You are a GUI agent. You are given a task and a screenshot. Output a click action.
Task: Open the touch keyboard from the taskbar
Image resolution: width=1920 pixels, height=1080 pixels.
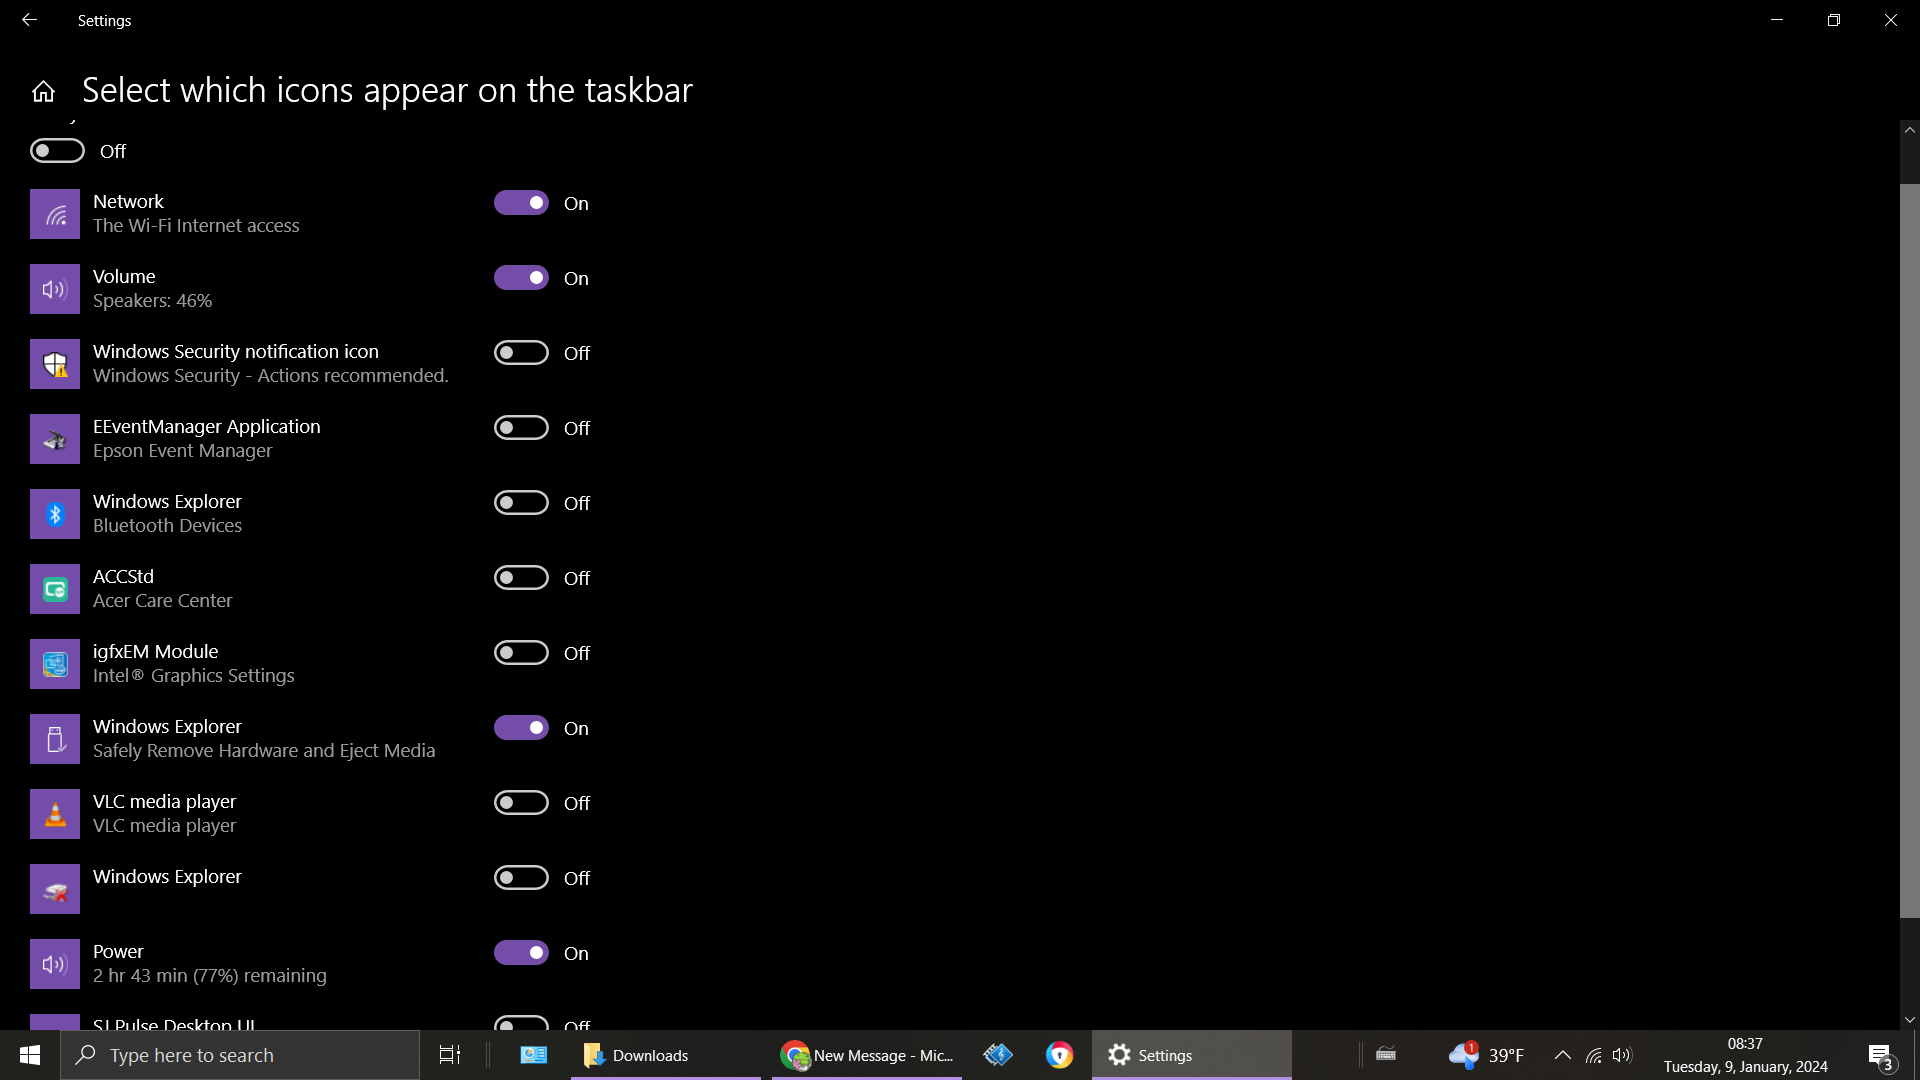click(x=1386, y=1054)
